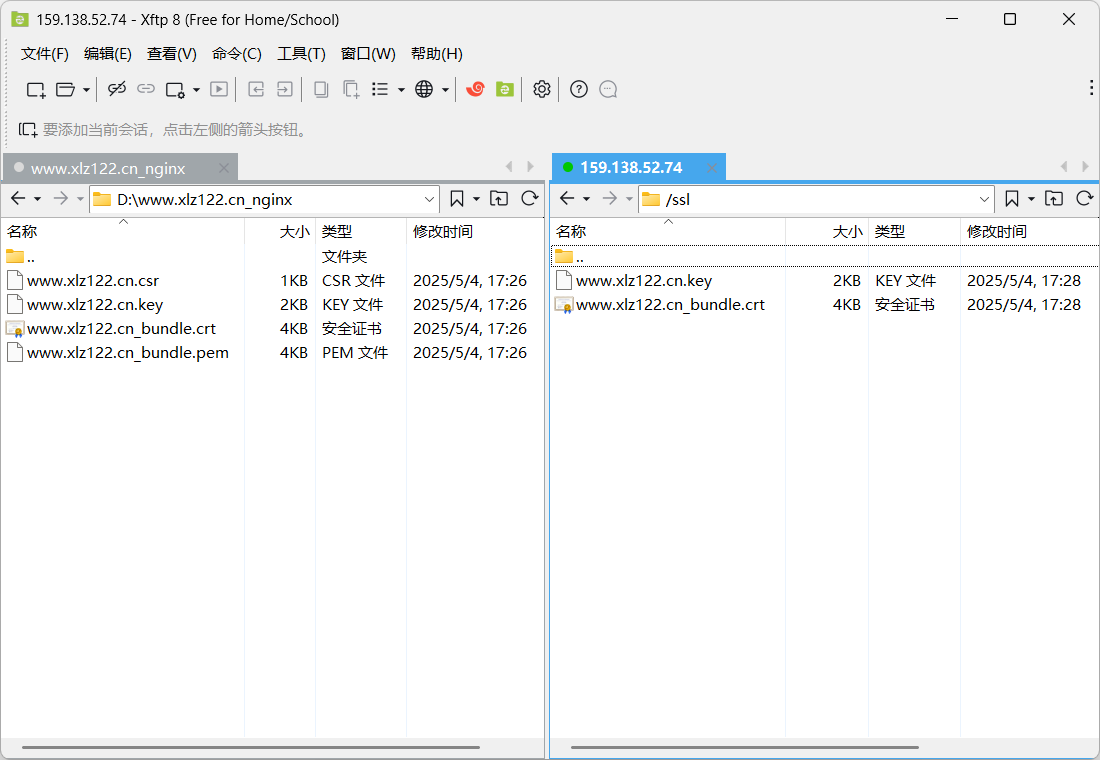
Task: Go back in the remote pane
Action: point(567,199)
